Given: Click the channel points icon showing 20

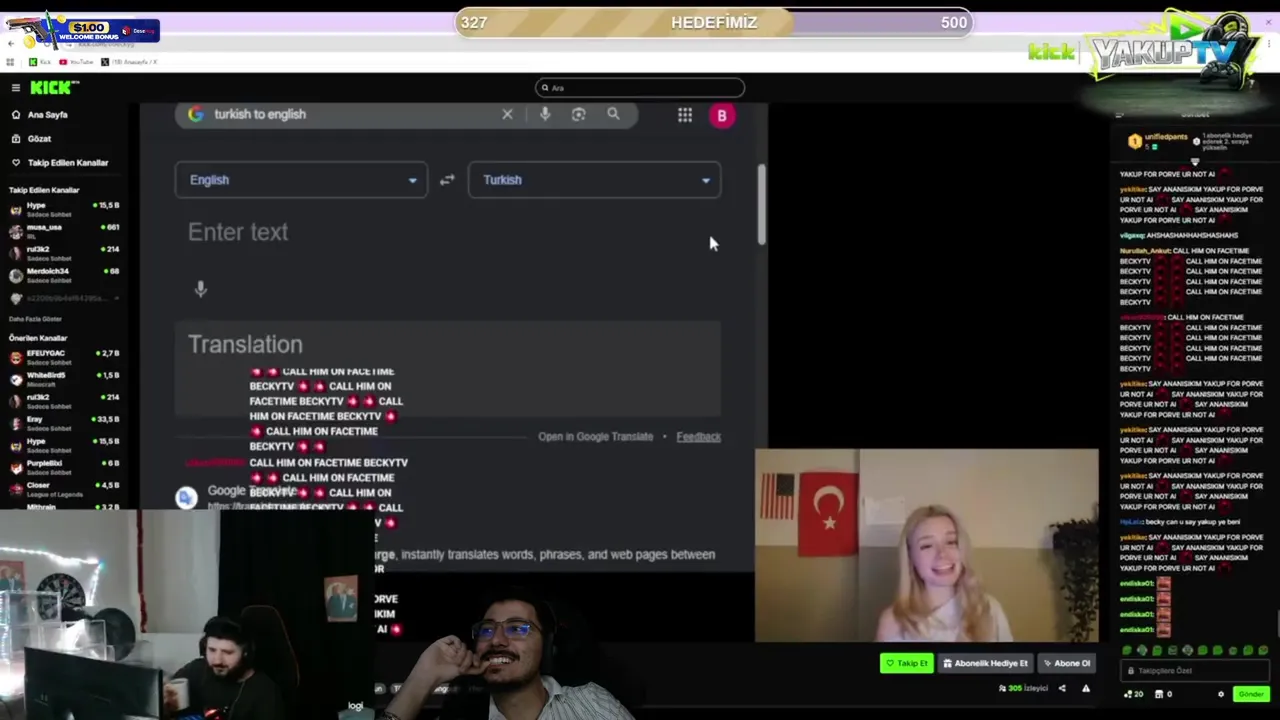Looking at the screenshot, I should [1133, 694].
